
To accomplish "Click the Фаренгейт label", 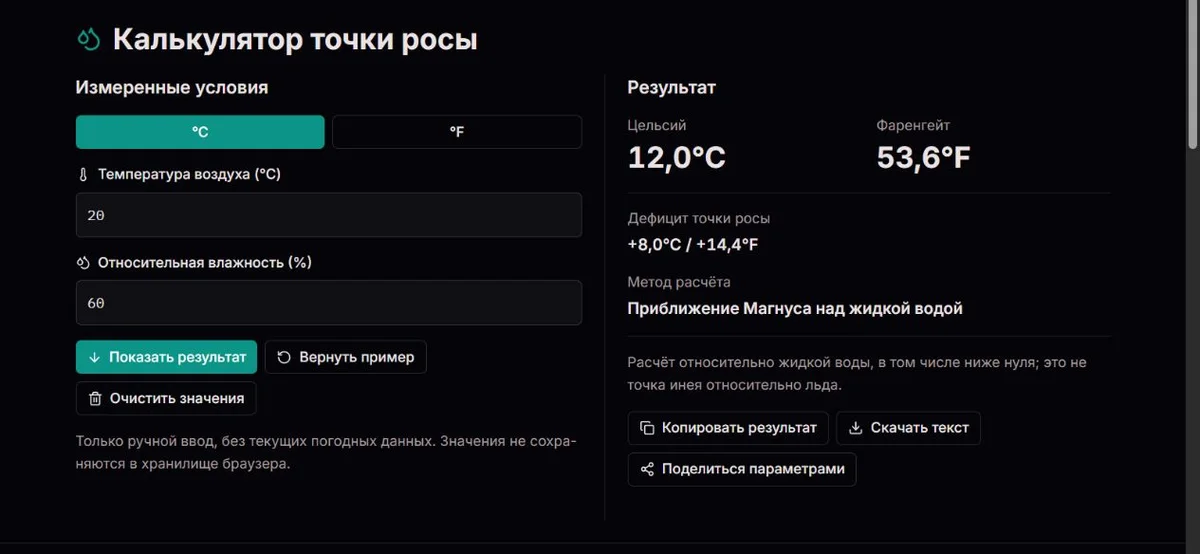I will click(x=913, y=126).
